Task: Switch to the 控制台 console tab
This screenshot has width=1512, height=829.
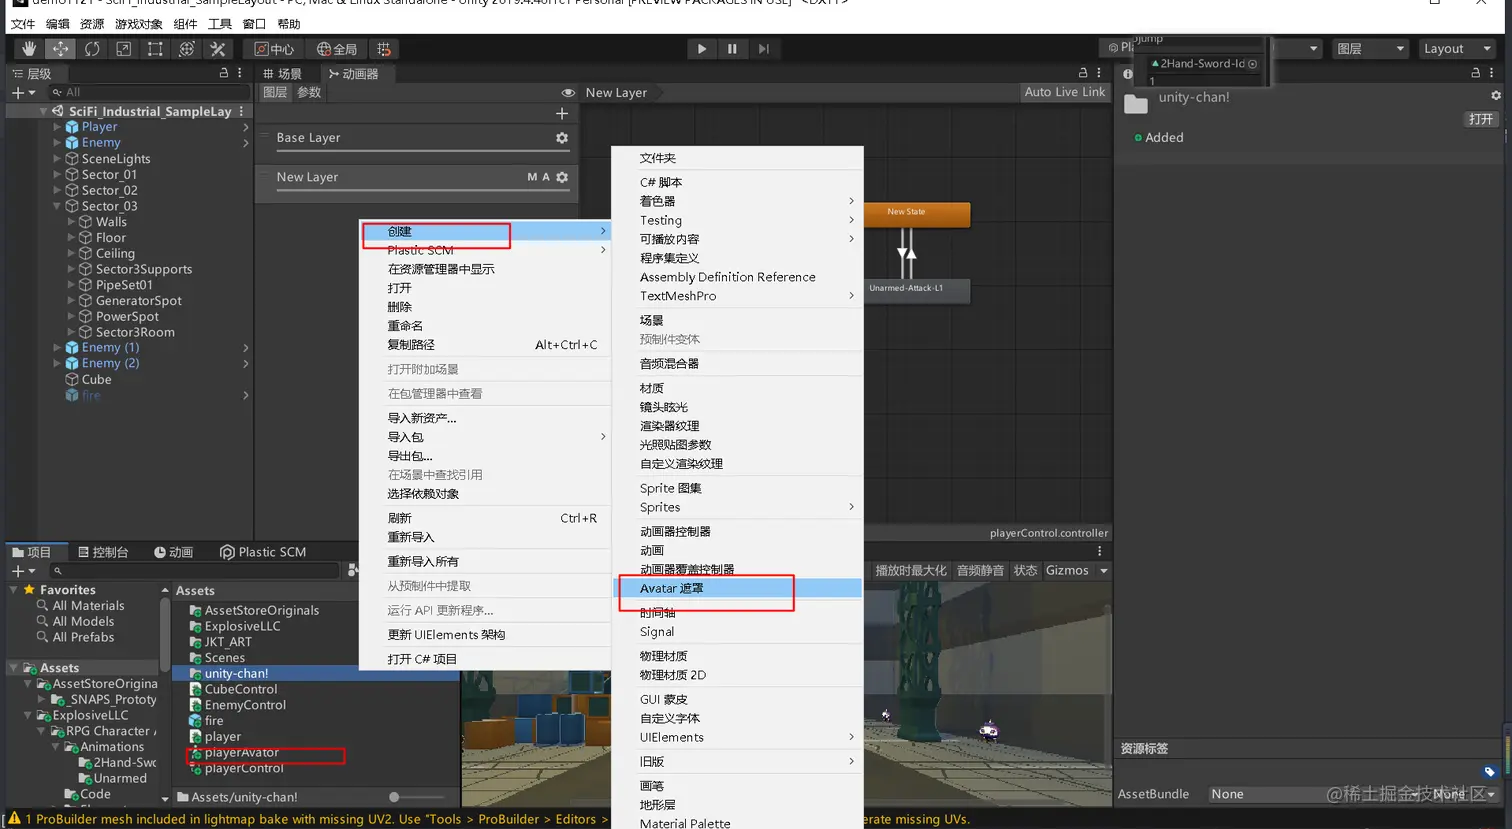Action: (104, 552)
